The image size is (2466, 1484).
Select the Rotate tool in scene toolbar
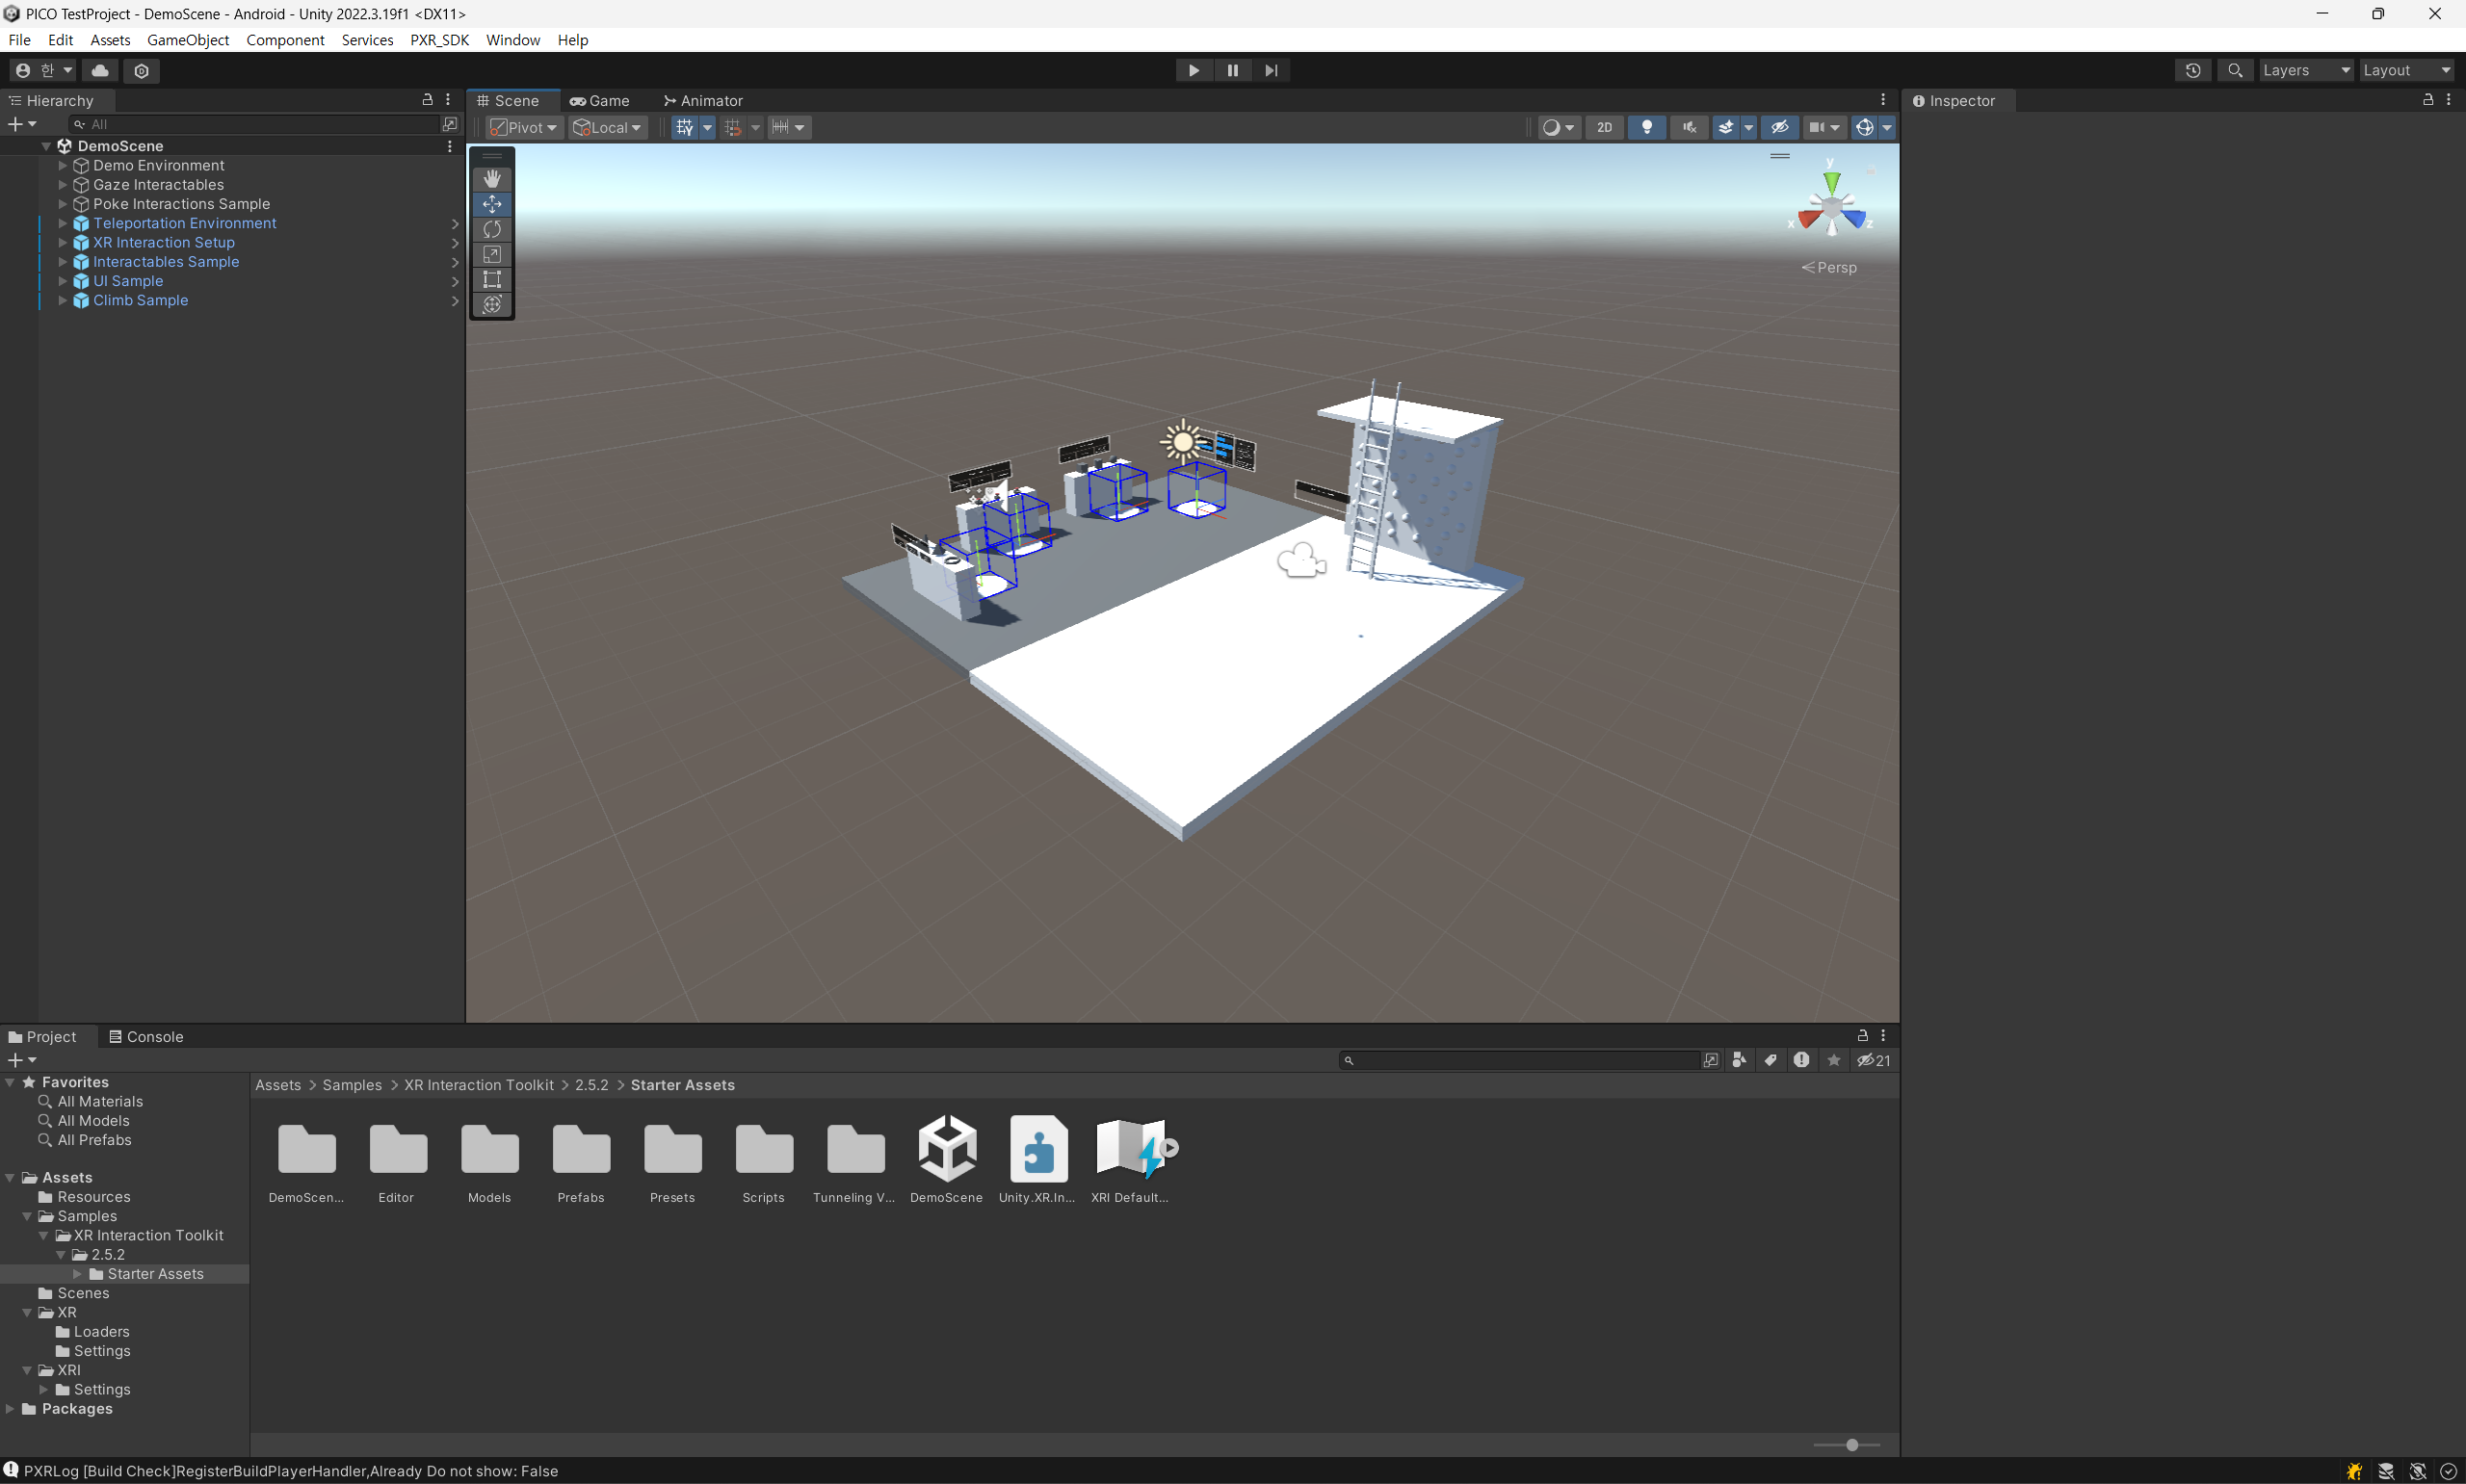point(492,229)
